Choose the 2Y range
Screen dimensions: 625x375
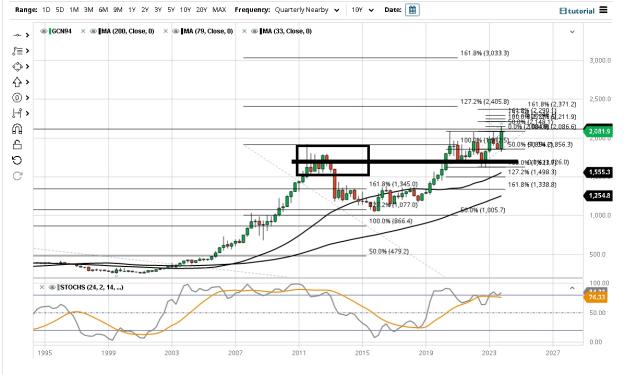pos(145,10)
